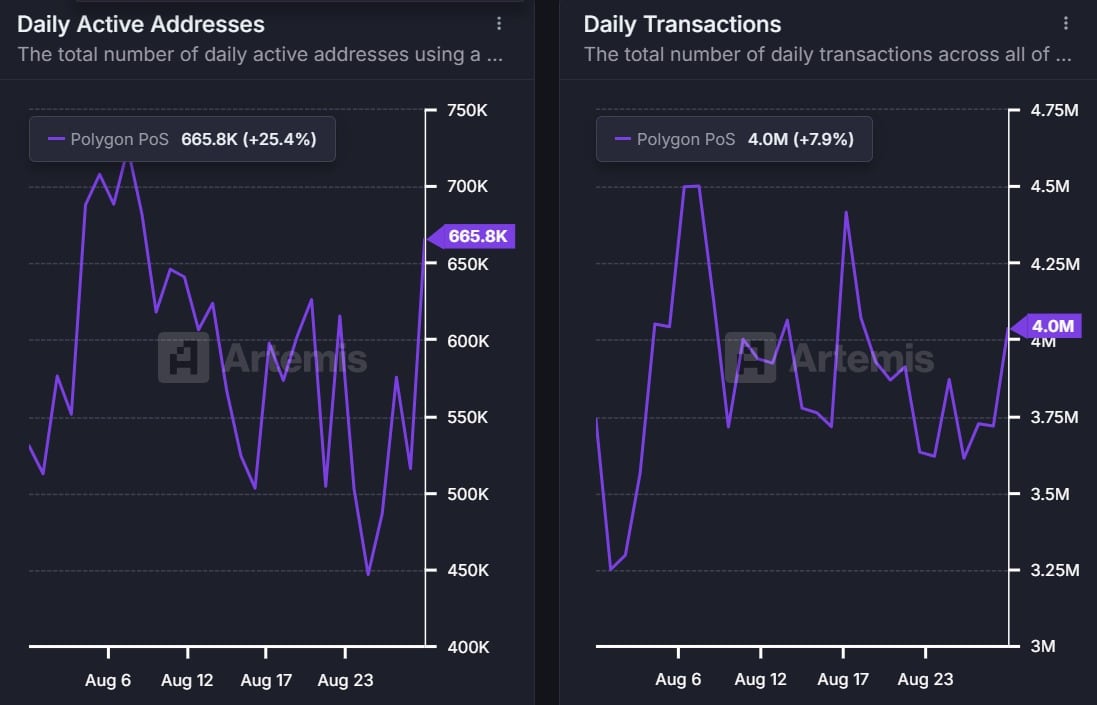This screenshot has width=1097, height=705.
Task: Click the peak of the transactions line
Action: [693, 186]
